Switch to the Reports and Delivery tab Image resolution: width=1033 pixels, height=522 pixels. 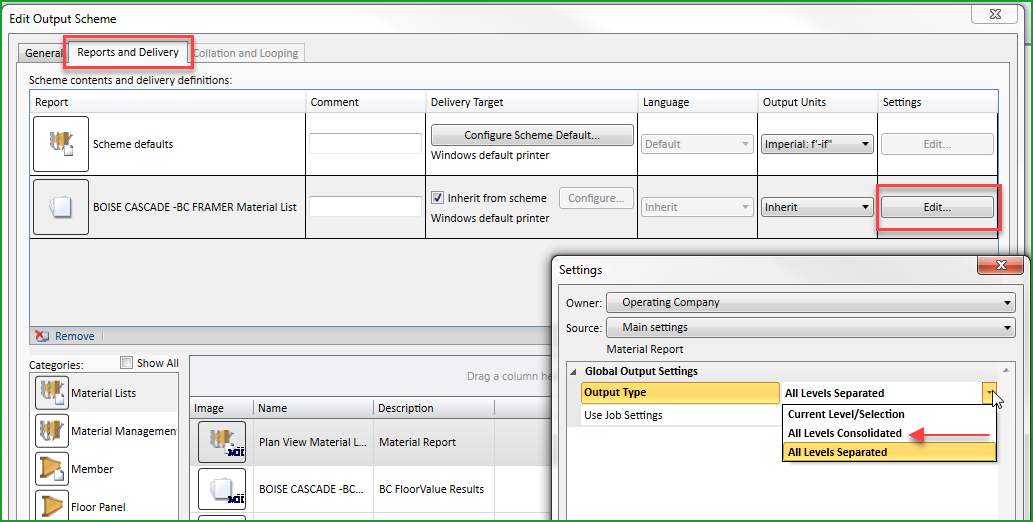[x=128, y=52]
